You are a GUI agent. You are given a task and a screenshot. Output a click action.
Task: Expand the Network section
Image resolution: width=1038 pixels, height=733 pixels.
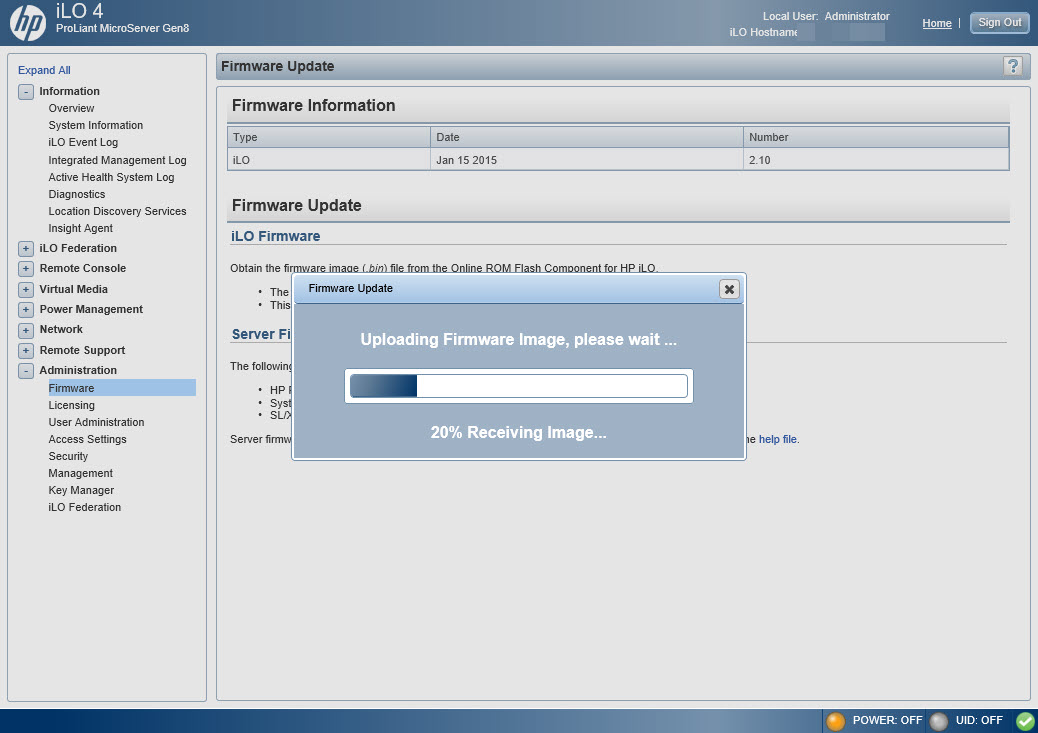coord(26,330)
